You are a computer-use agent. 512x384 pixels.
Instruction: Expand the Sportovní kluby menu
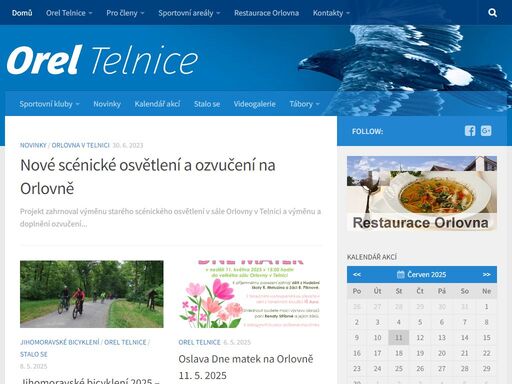[49, 104]
